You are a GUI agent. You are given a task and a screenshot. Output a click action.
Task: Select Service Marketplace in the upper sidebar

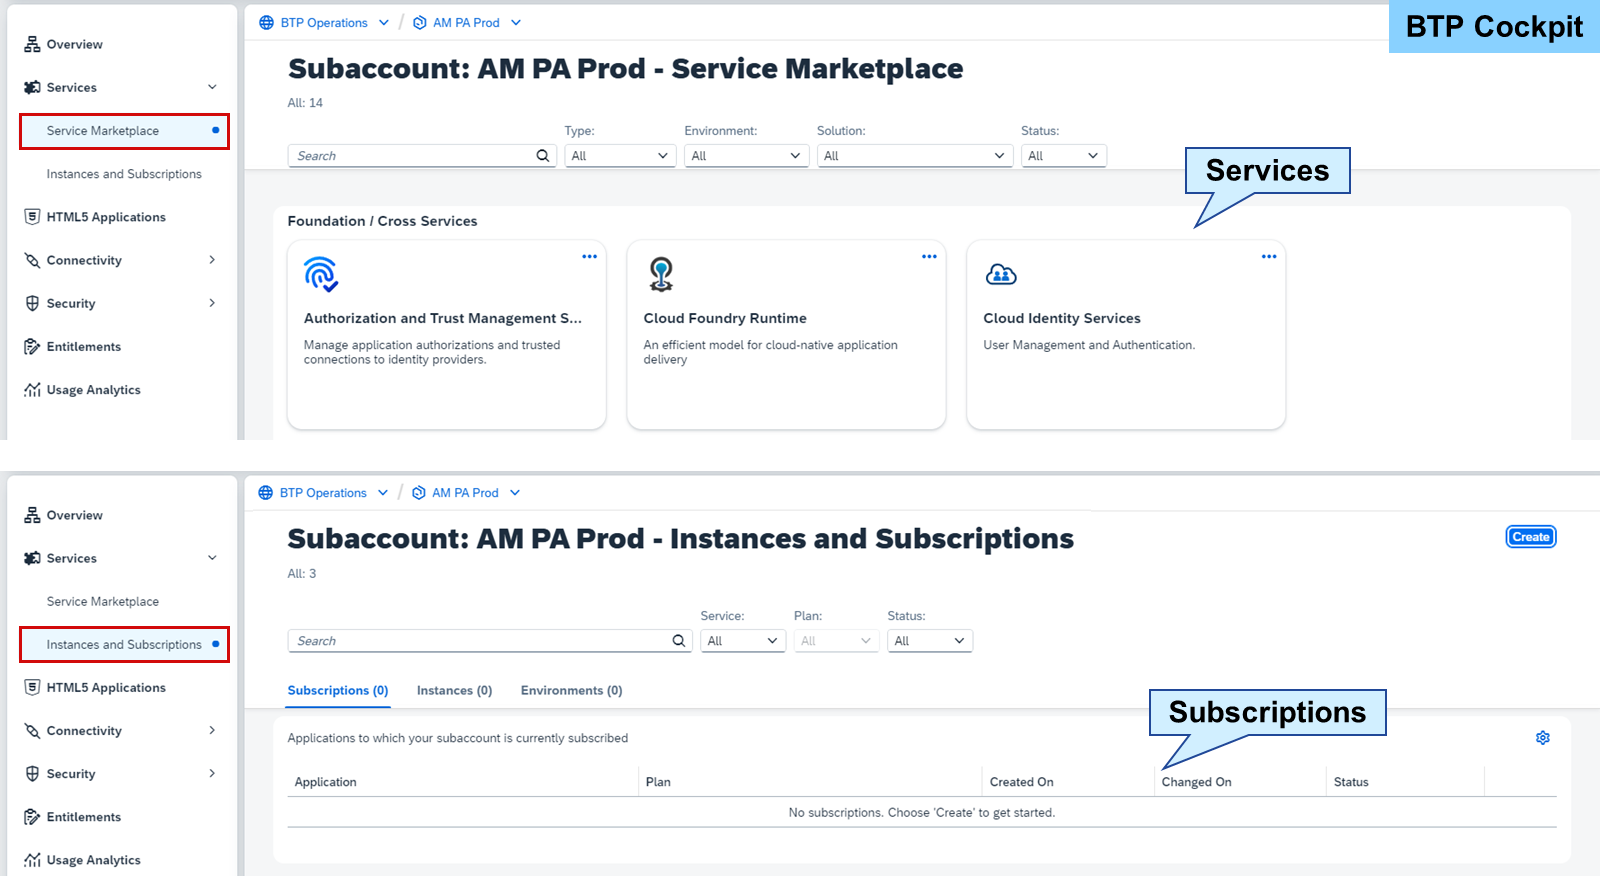[x=124, y=131]
